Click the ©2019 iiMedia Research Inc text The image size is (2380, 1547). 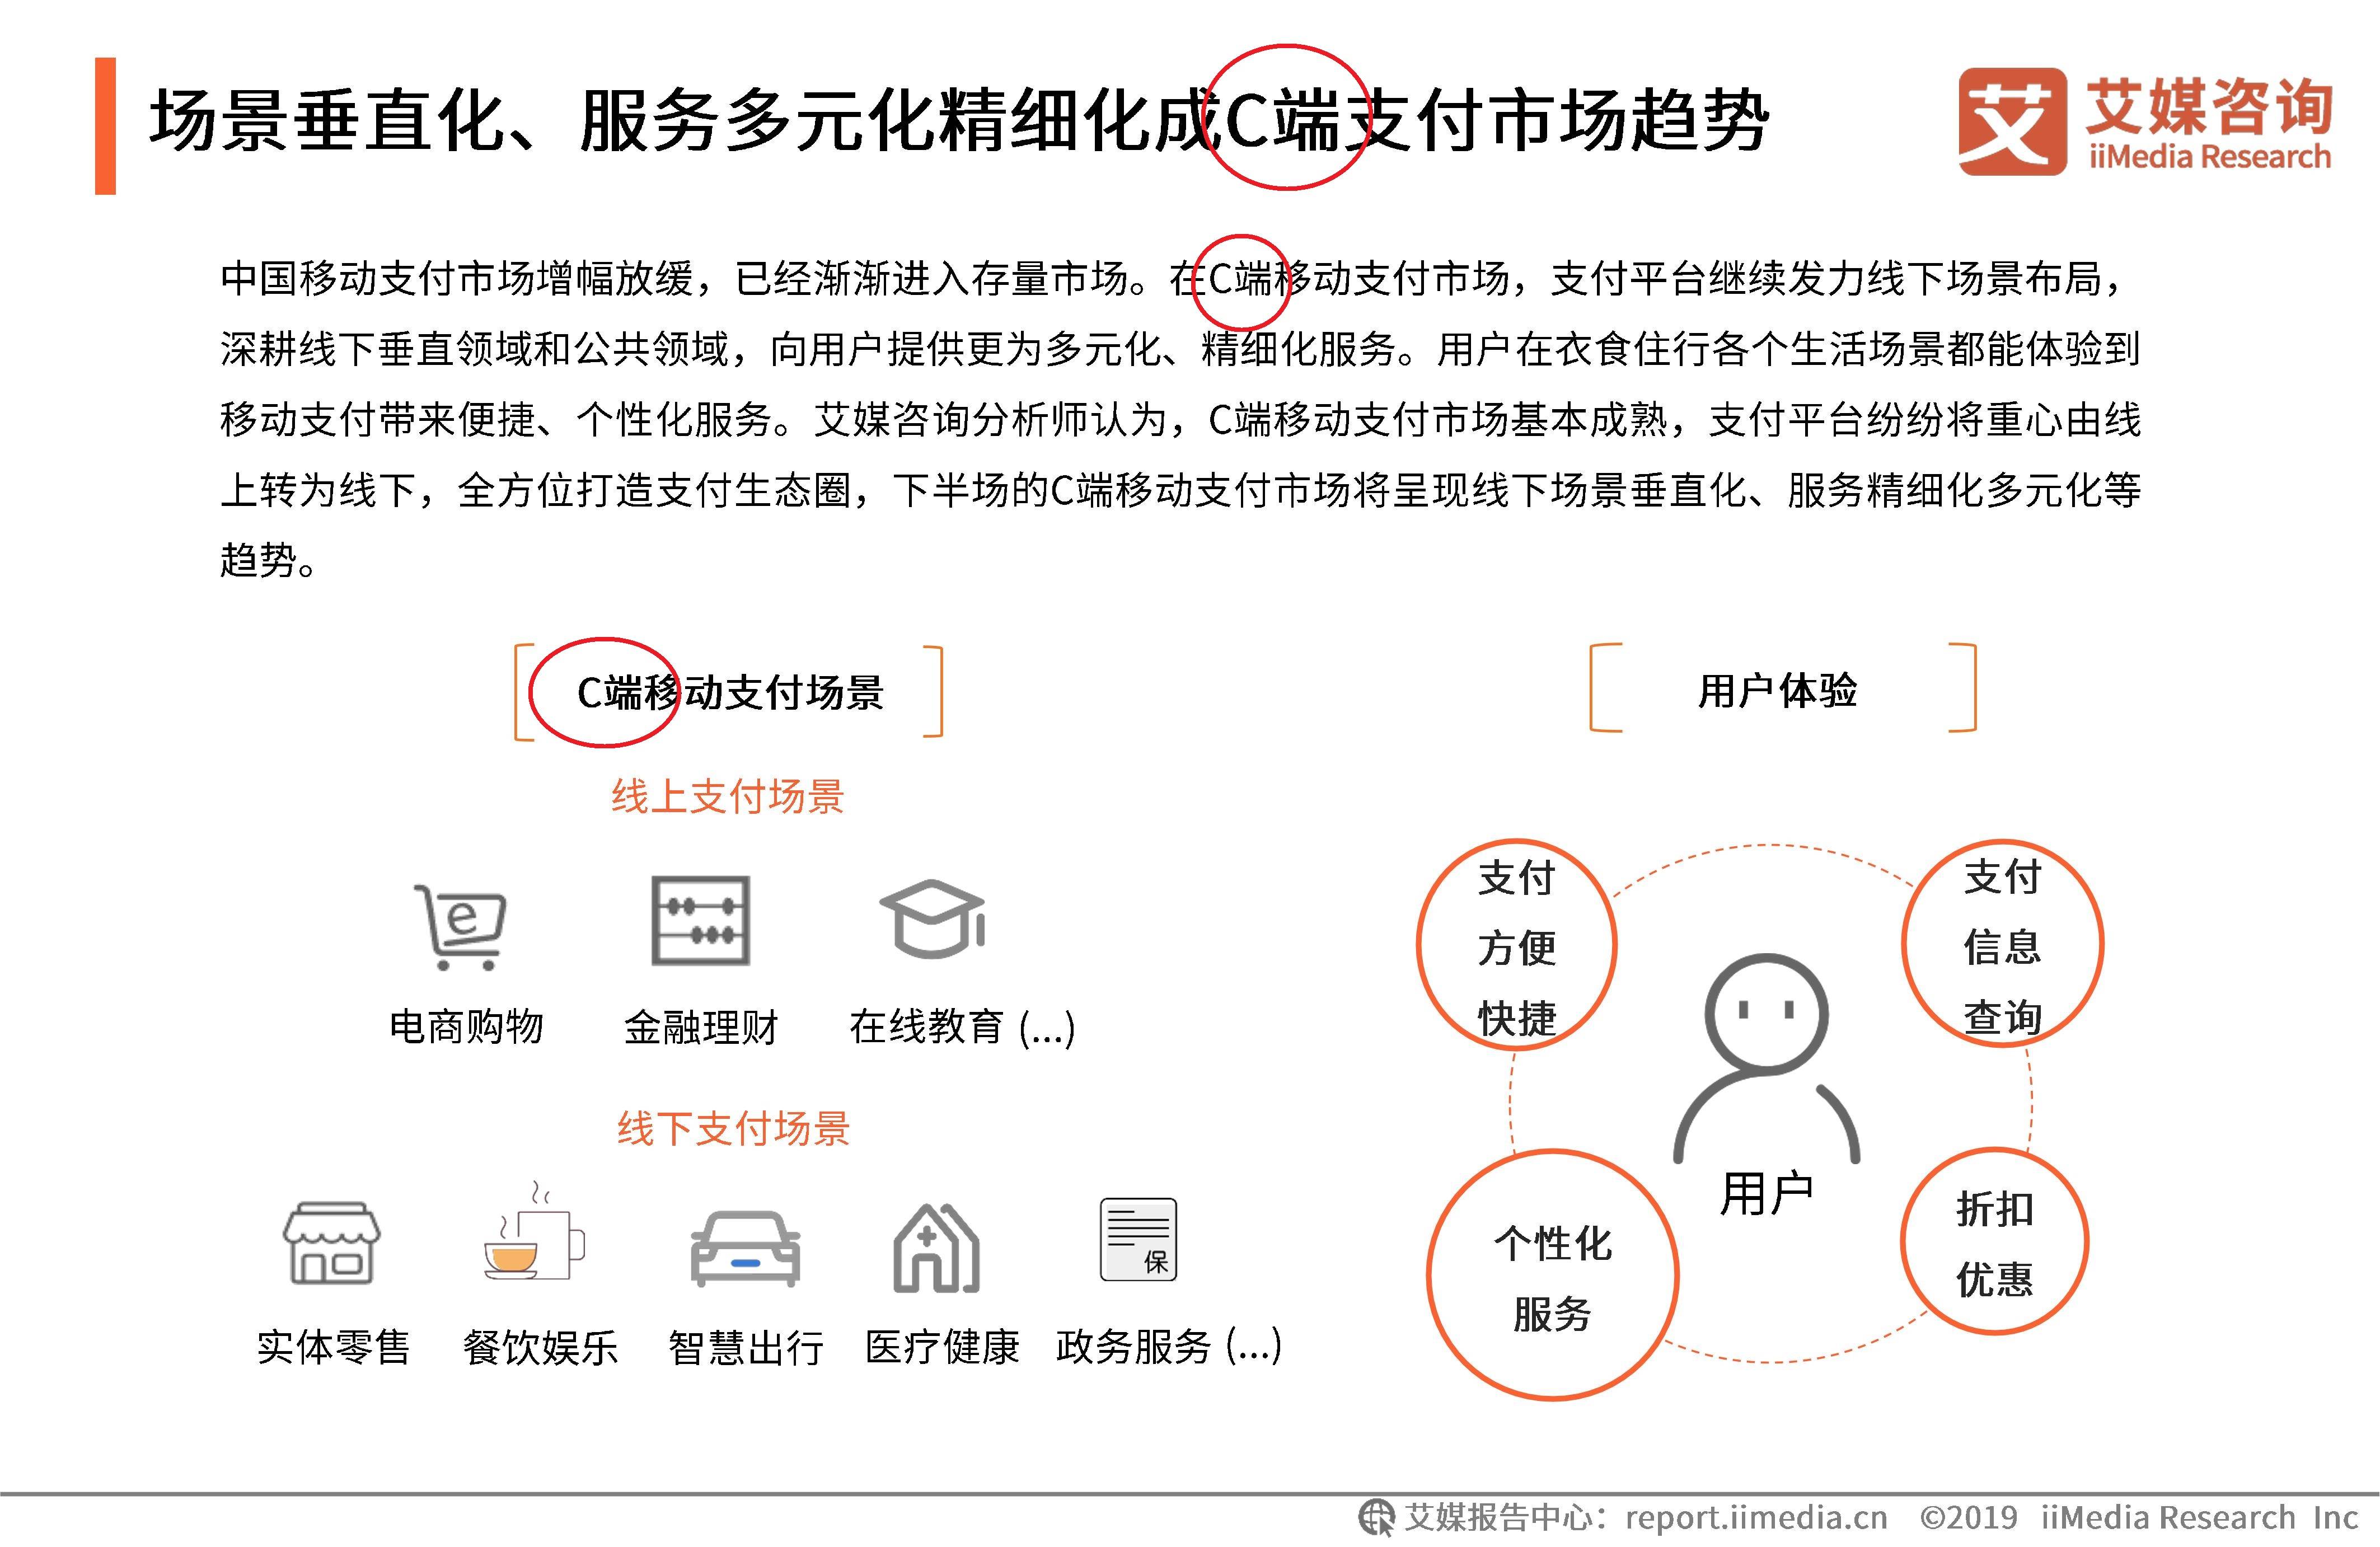pyautogui.click(x=2139, y=1517)
